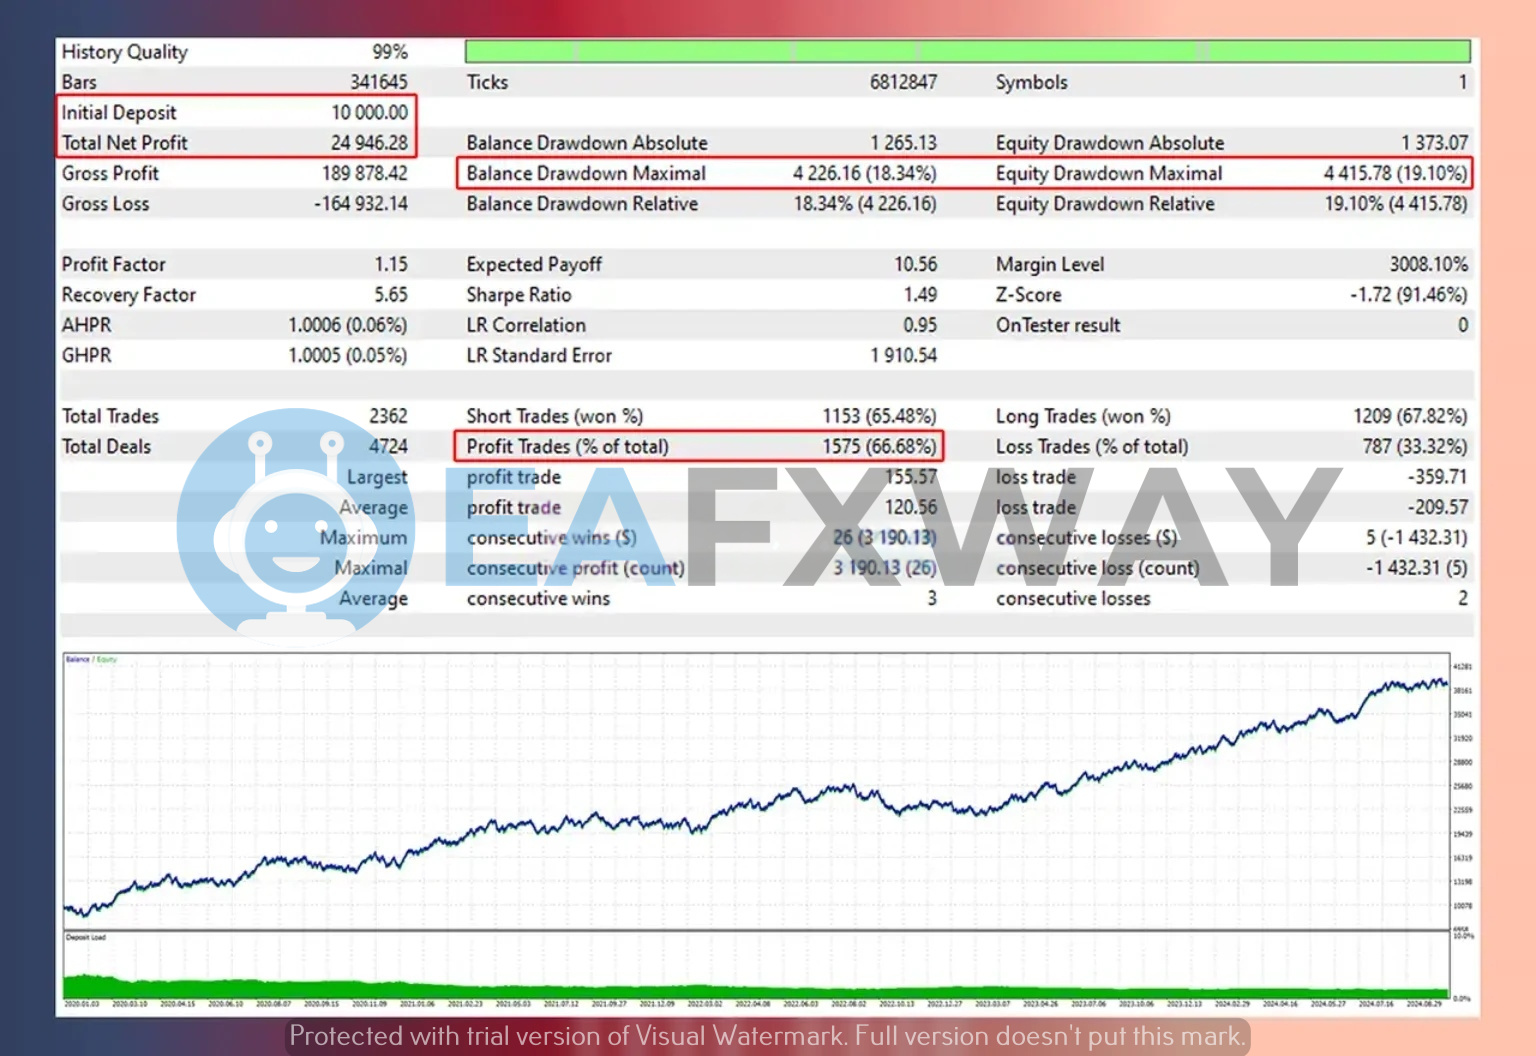This screenshot has width=1536, height=1056.
Task: Select the Margin Level value 3008.10%
Action: [1428, 265]
